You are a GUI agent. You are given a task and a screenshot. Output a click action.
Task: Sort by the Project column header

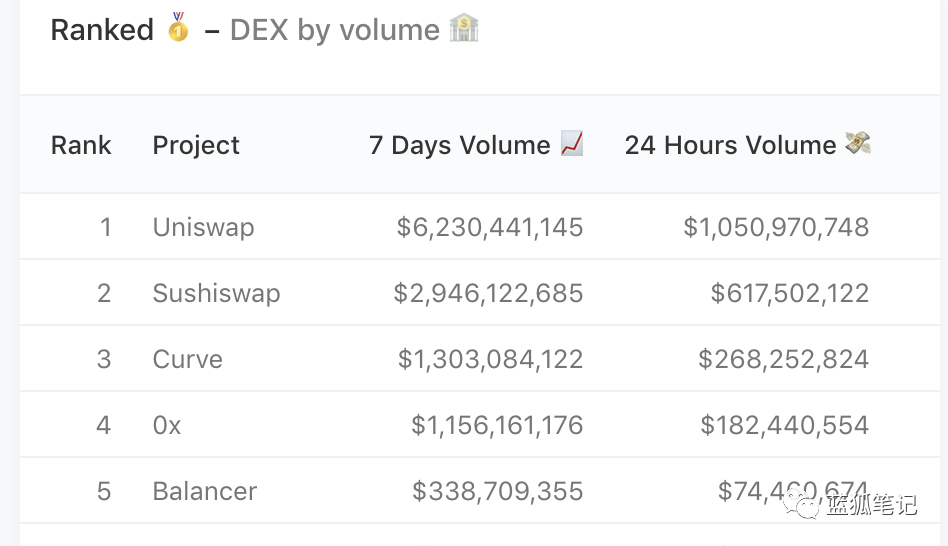196,145
